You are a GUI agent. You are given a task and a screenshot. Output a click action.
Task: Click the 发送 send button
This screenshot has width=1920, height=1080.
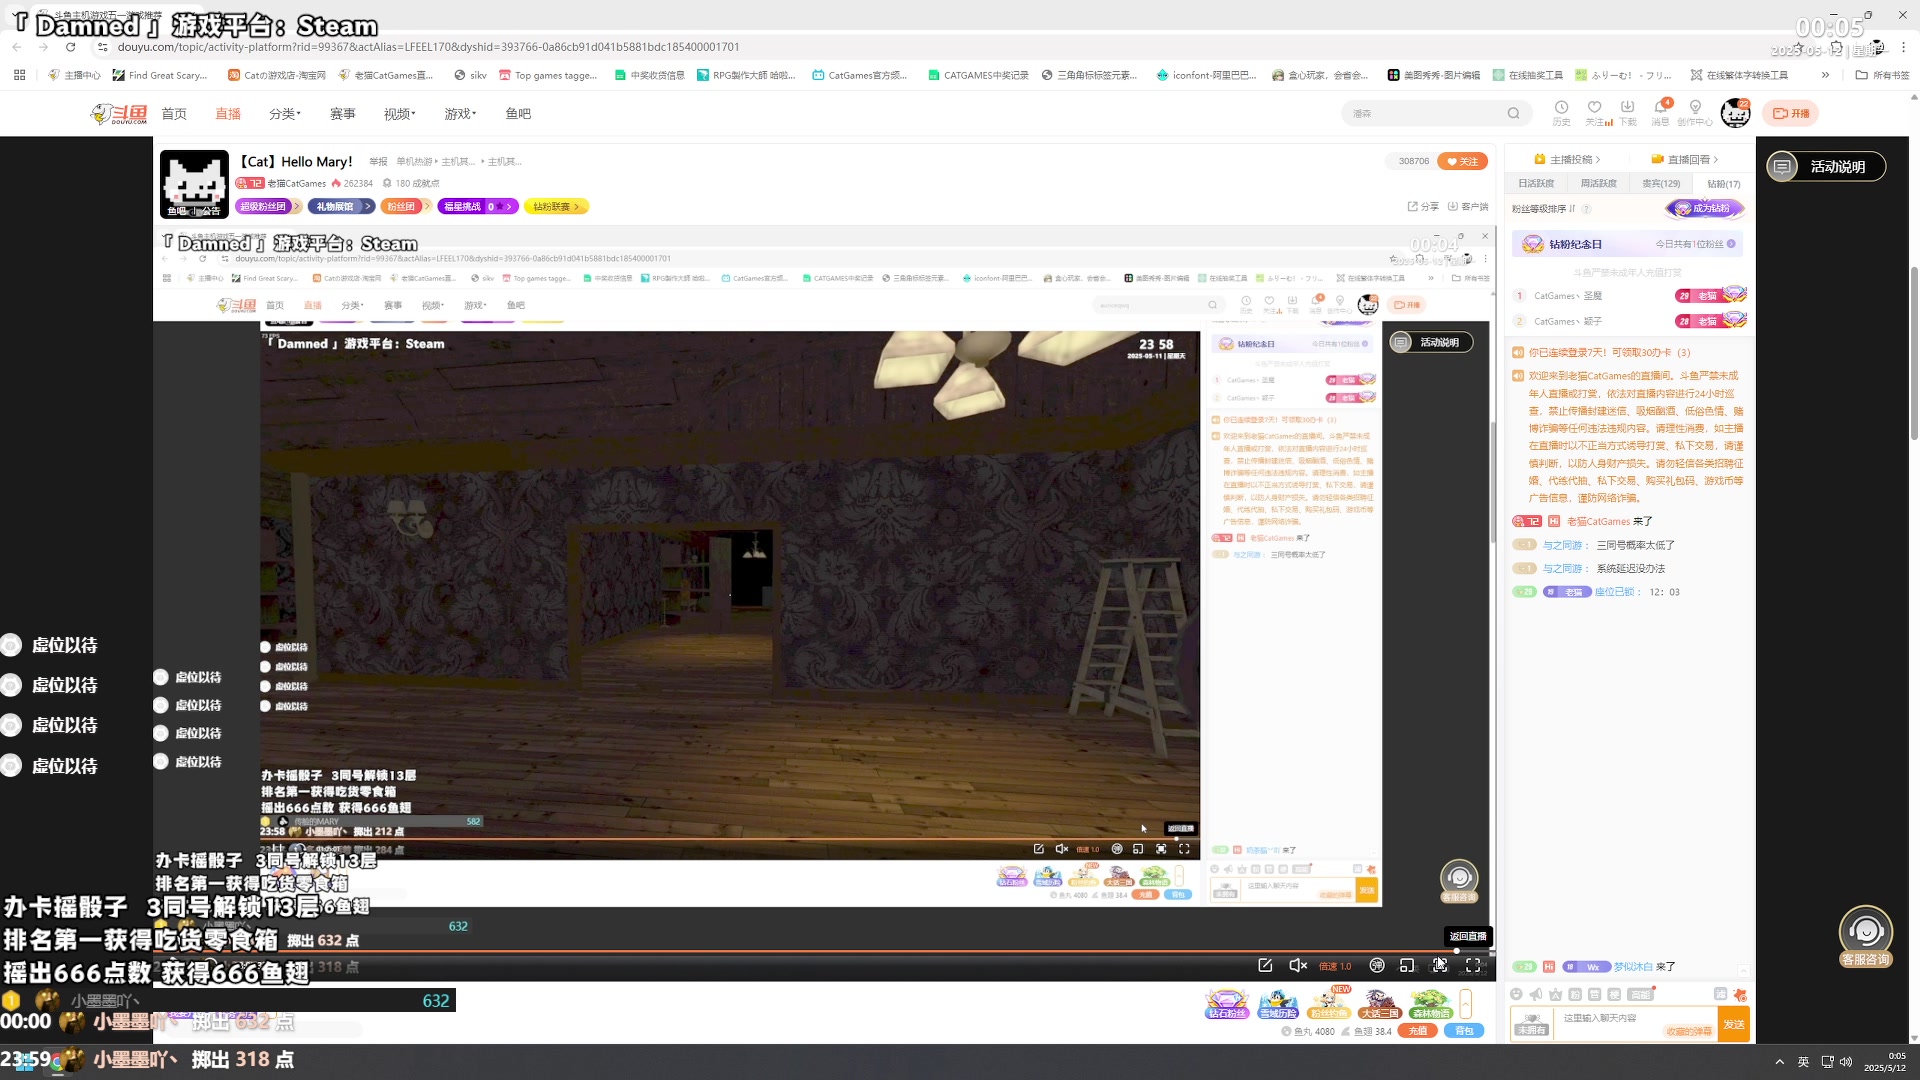[1733, 1024]
